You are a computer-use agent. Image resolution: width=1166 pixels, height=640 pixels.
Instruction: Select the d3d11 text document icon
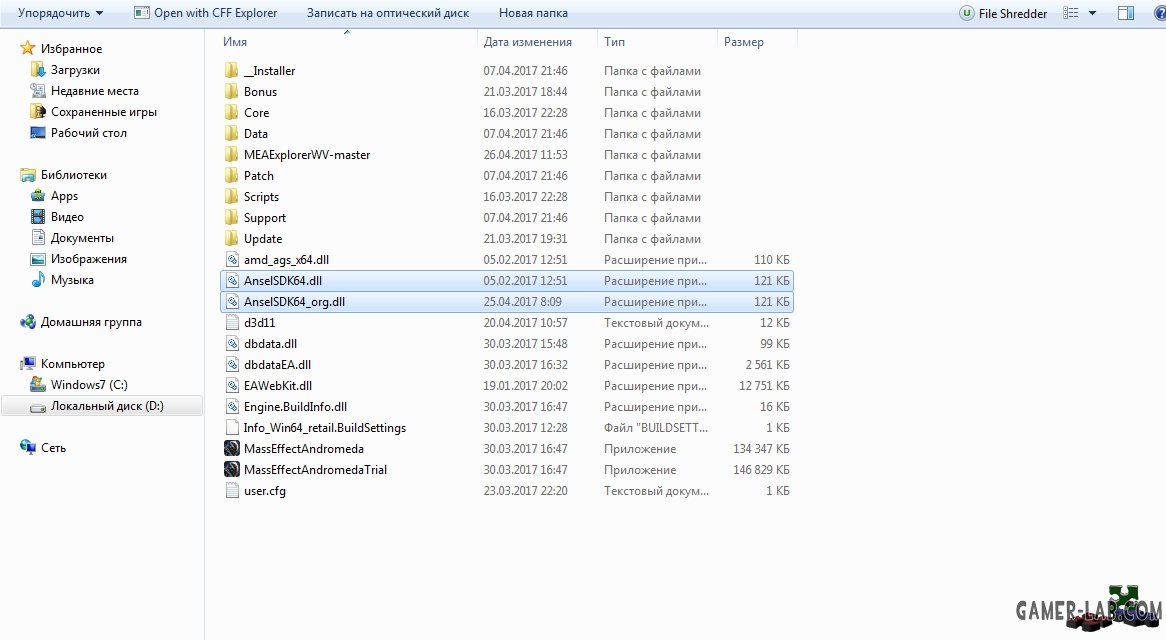[232, 323]
